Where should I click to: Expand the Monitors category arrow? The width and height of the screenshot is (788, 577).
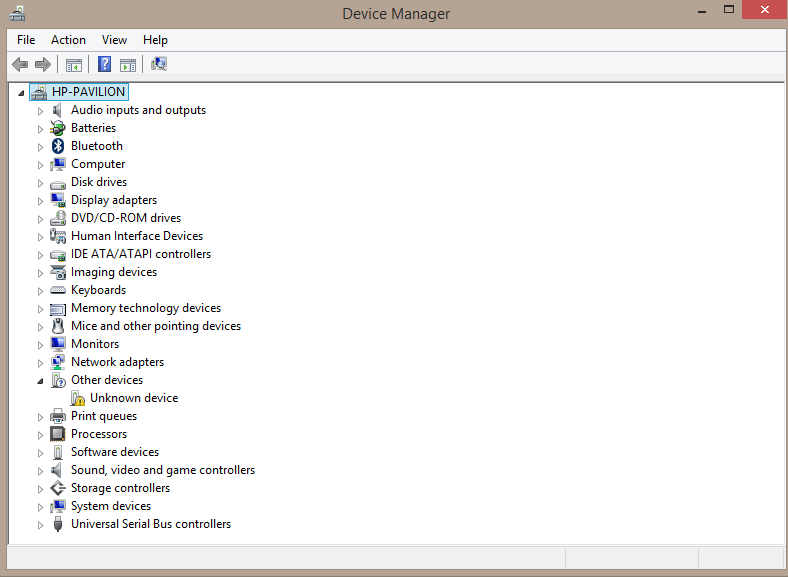[x=40, y=345]
